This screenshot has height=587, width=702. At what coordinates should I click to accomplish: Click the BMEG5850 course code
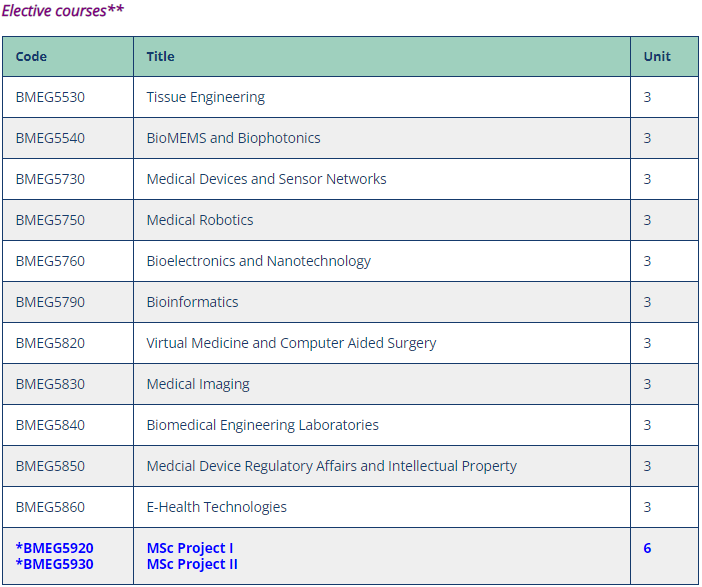[x=50, y=466]
